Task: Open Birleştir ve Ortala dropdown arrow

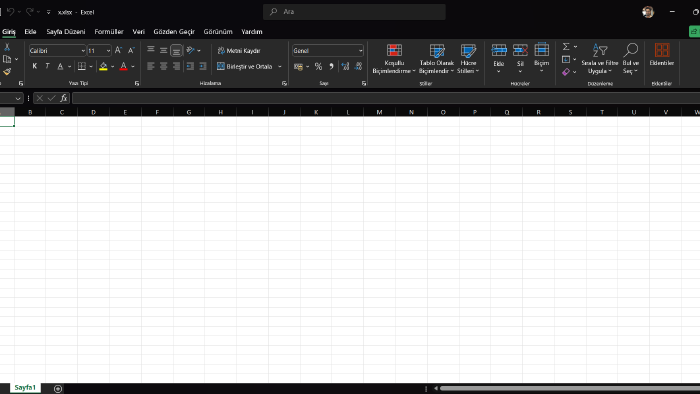Action: click(x=280, y=66)
